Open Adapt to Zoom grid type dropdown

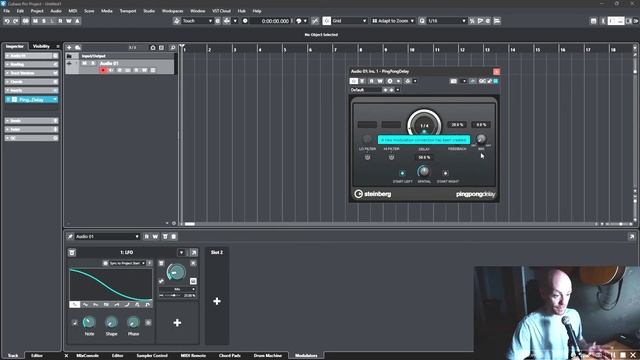[x=393, y=21]
